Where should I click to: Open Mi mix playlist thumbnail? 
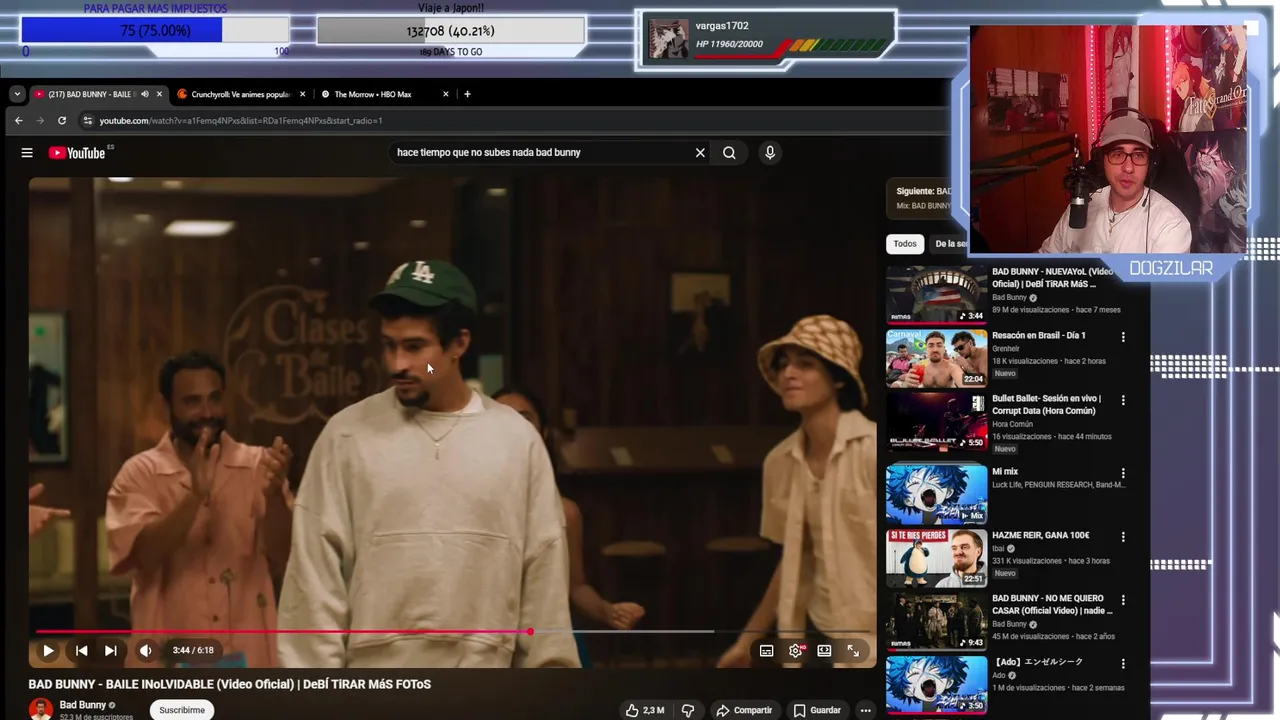point(936,494)
